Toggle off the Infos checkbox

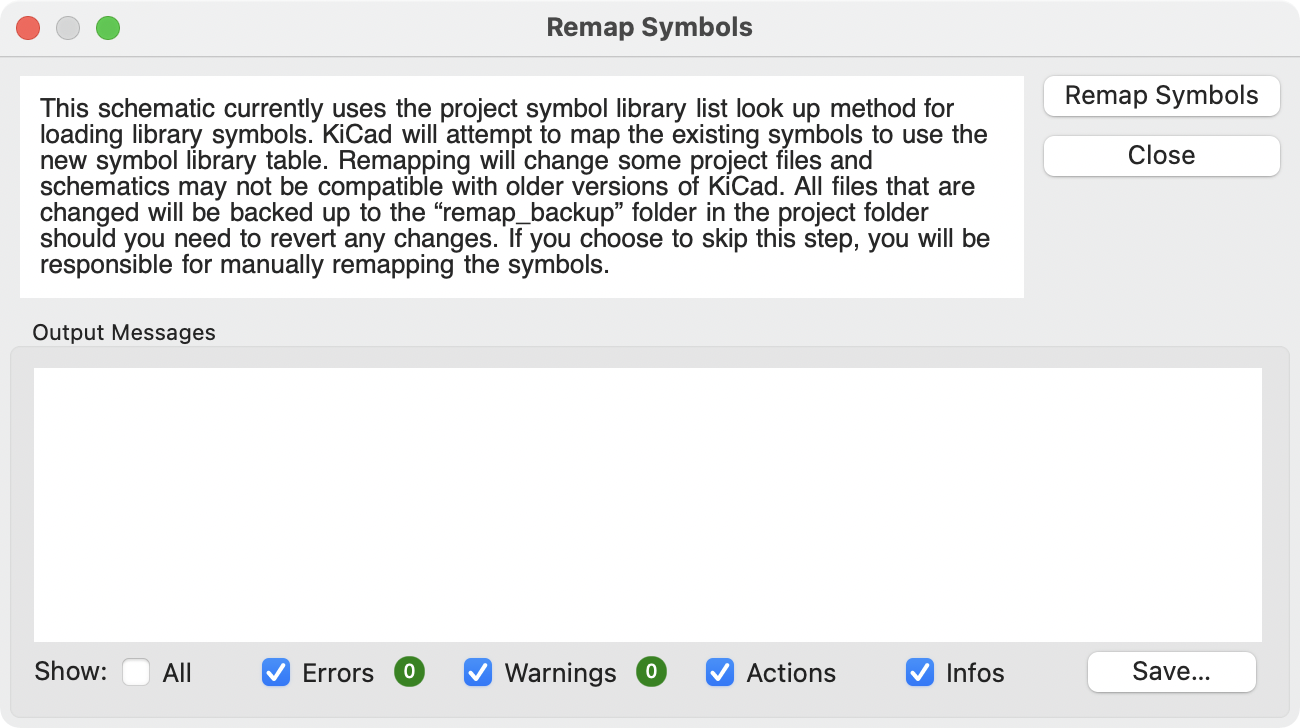coord(918,673)
